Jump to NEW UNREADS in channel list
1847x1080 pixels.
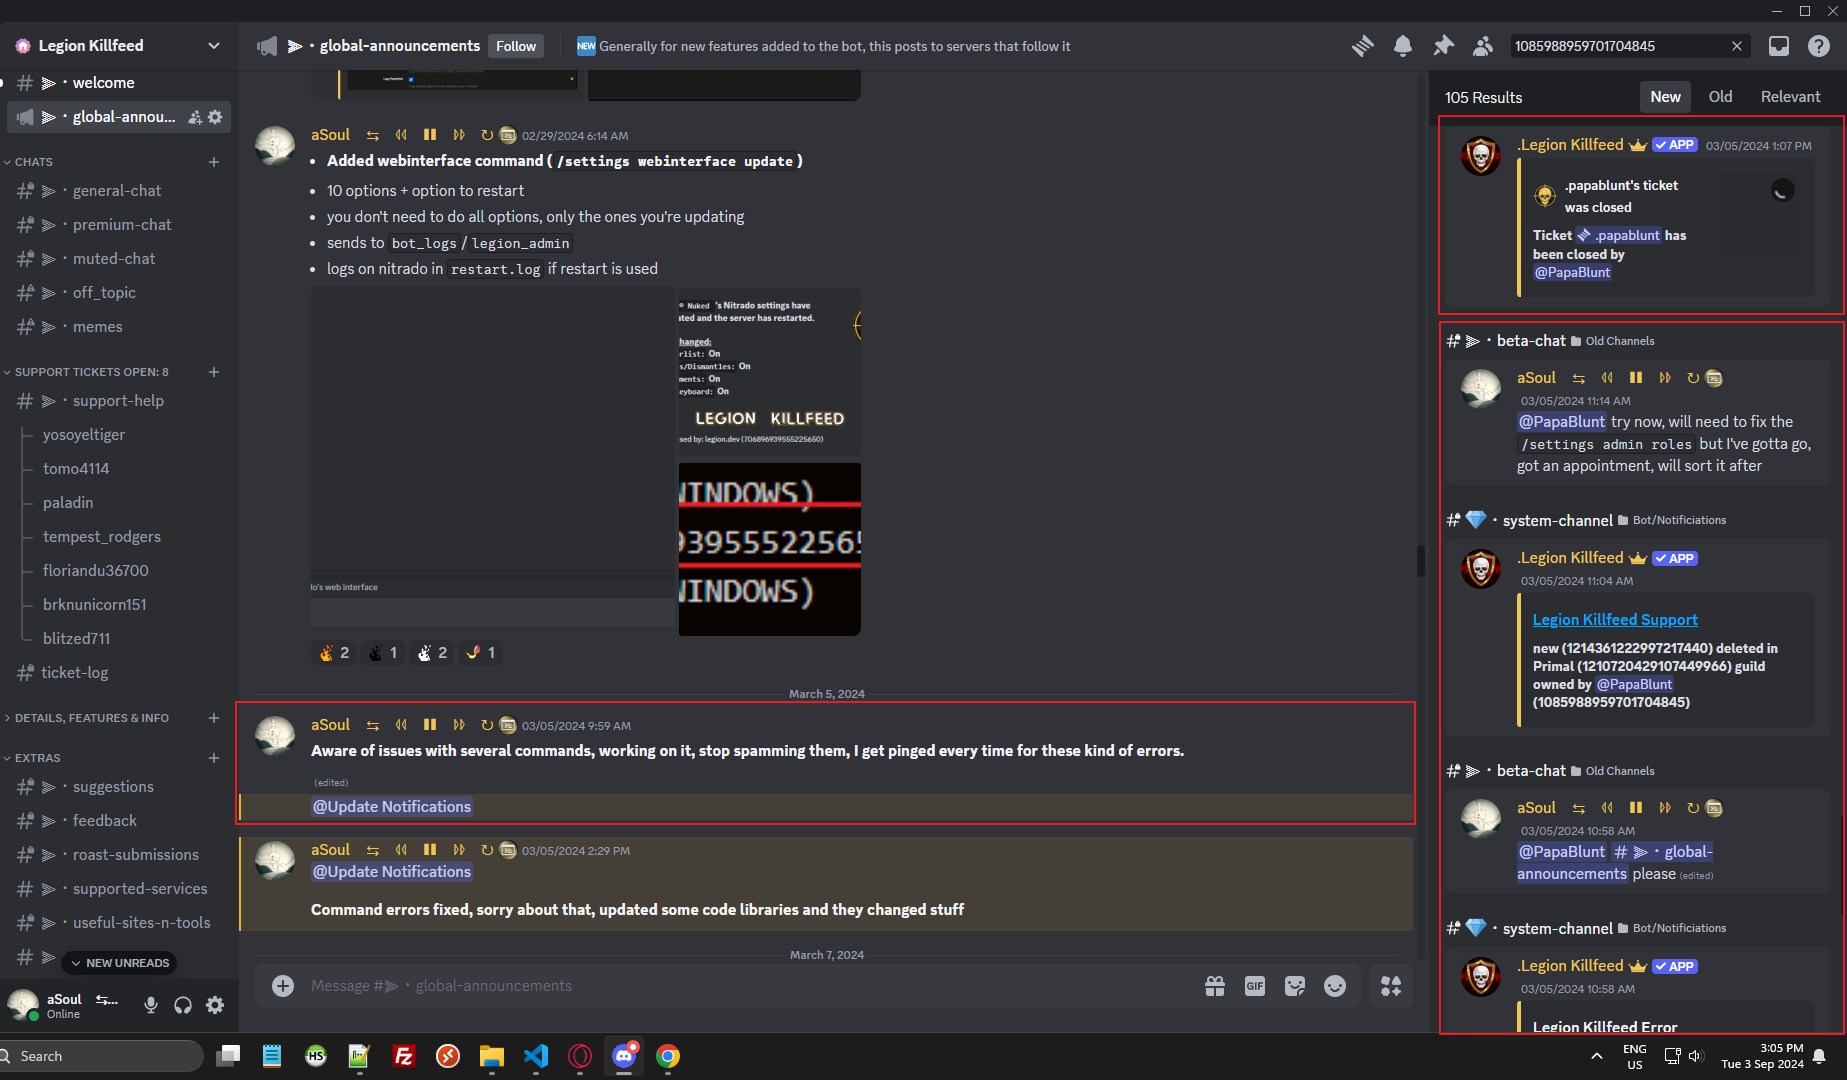pyautogui.click(x=119, y=963)
